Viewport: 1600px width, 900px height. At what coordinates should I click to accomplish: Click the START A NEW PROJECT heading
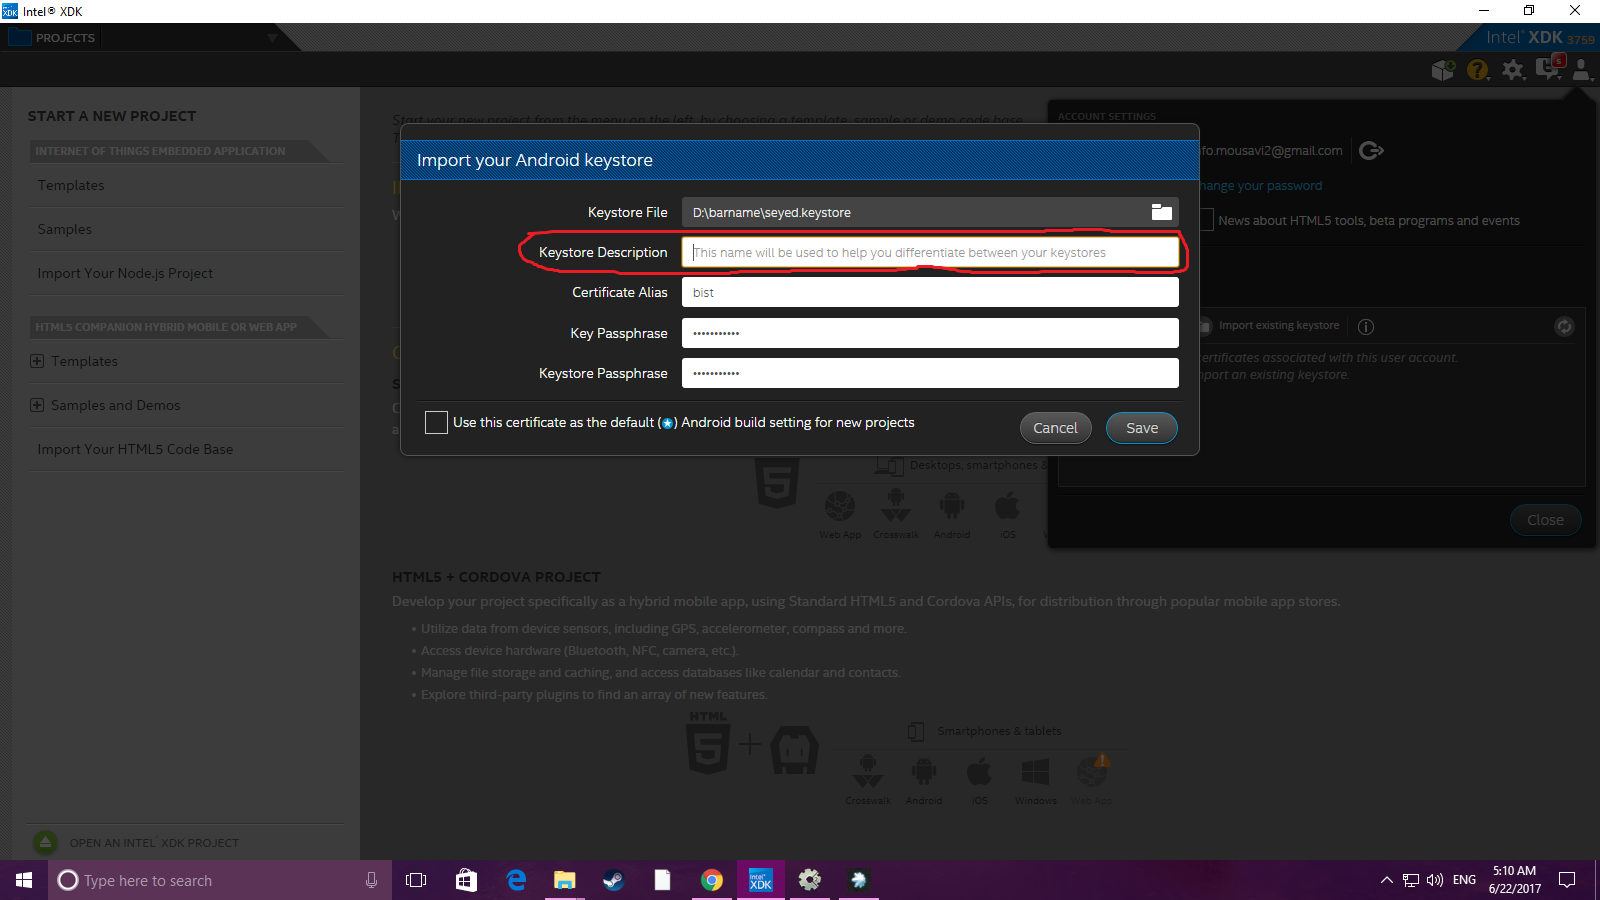click(x=112, y=116)
